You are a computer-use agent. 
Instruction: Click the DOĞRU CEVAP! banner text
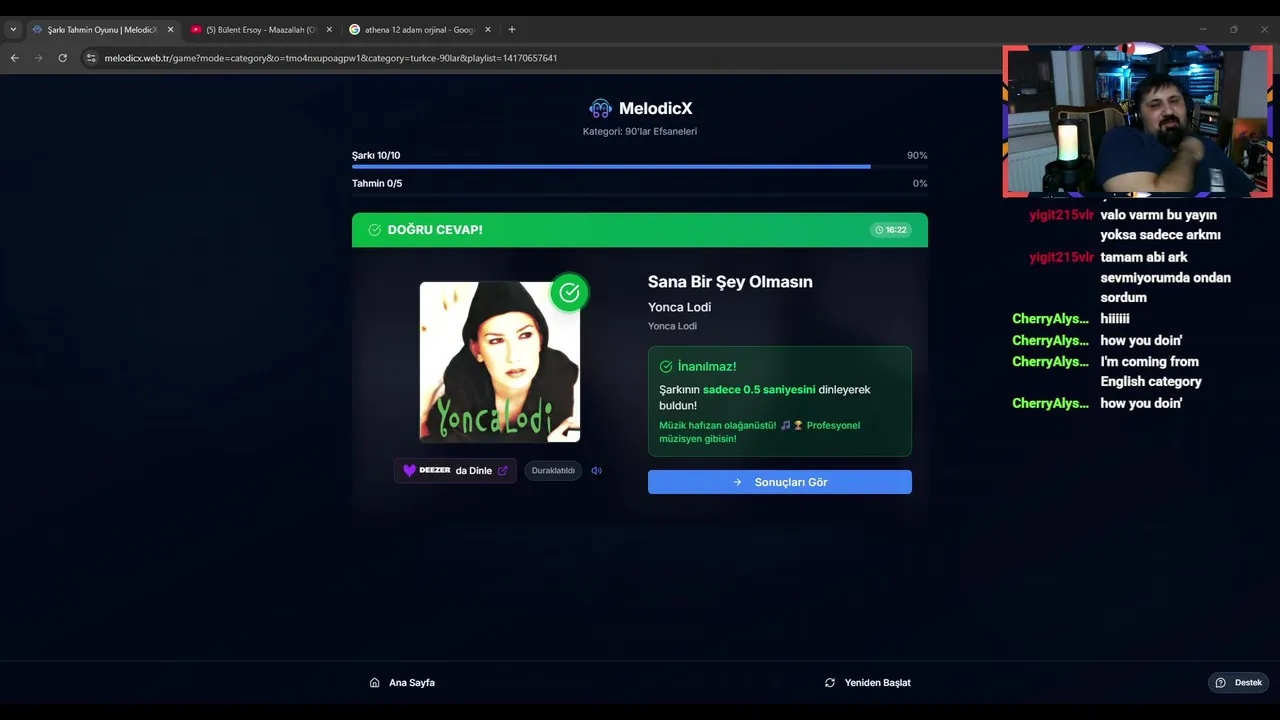coord(435,230)
